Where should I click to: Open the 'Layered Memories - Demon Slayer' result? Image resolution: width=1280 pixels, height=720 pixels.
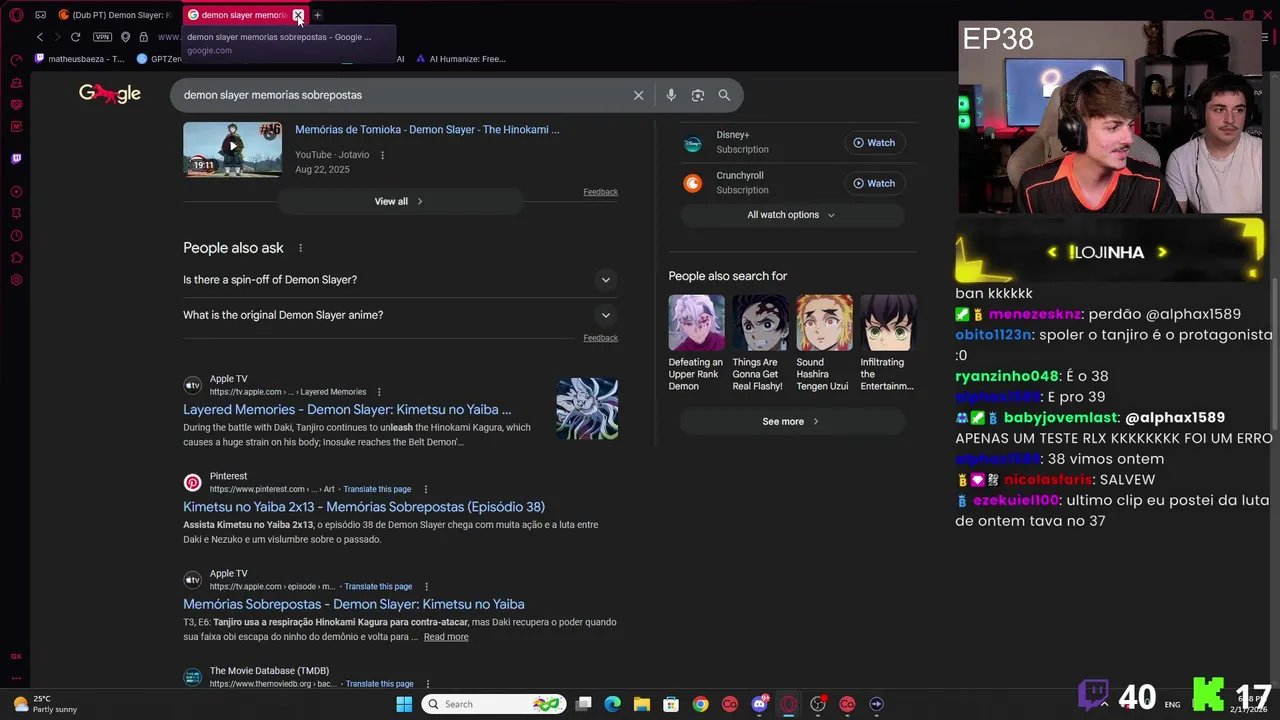(347, 409)
